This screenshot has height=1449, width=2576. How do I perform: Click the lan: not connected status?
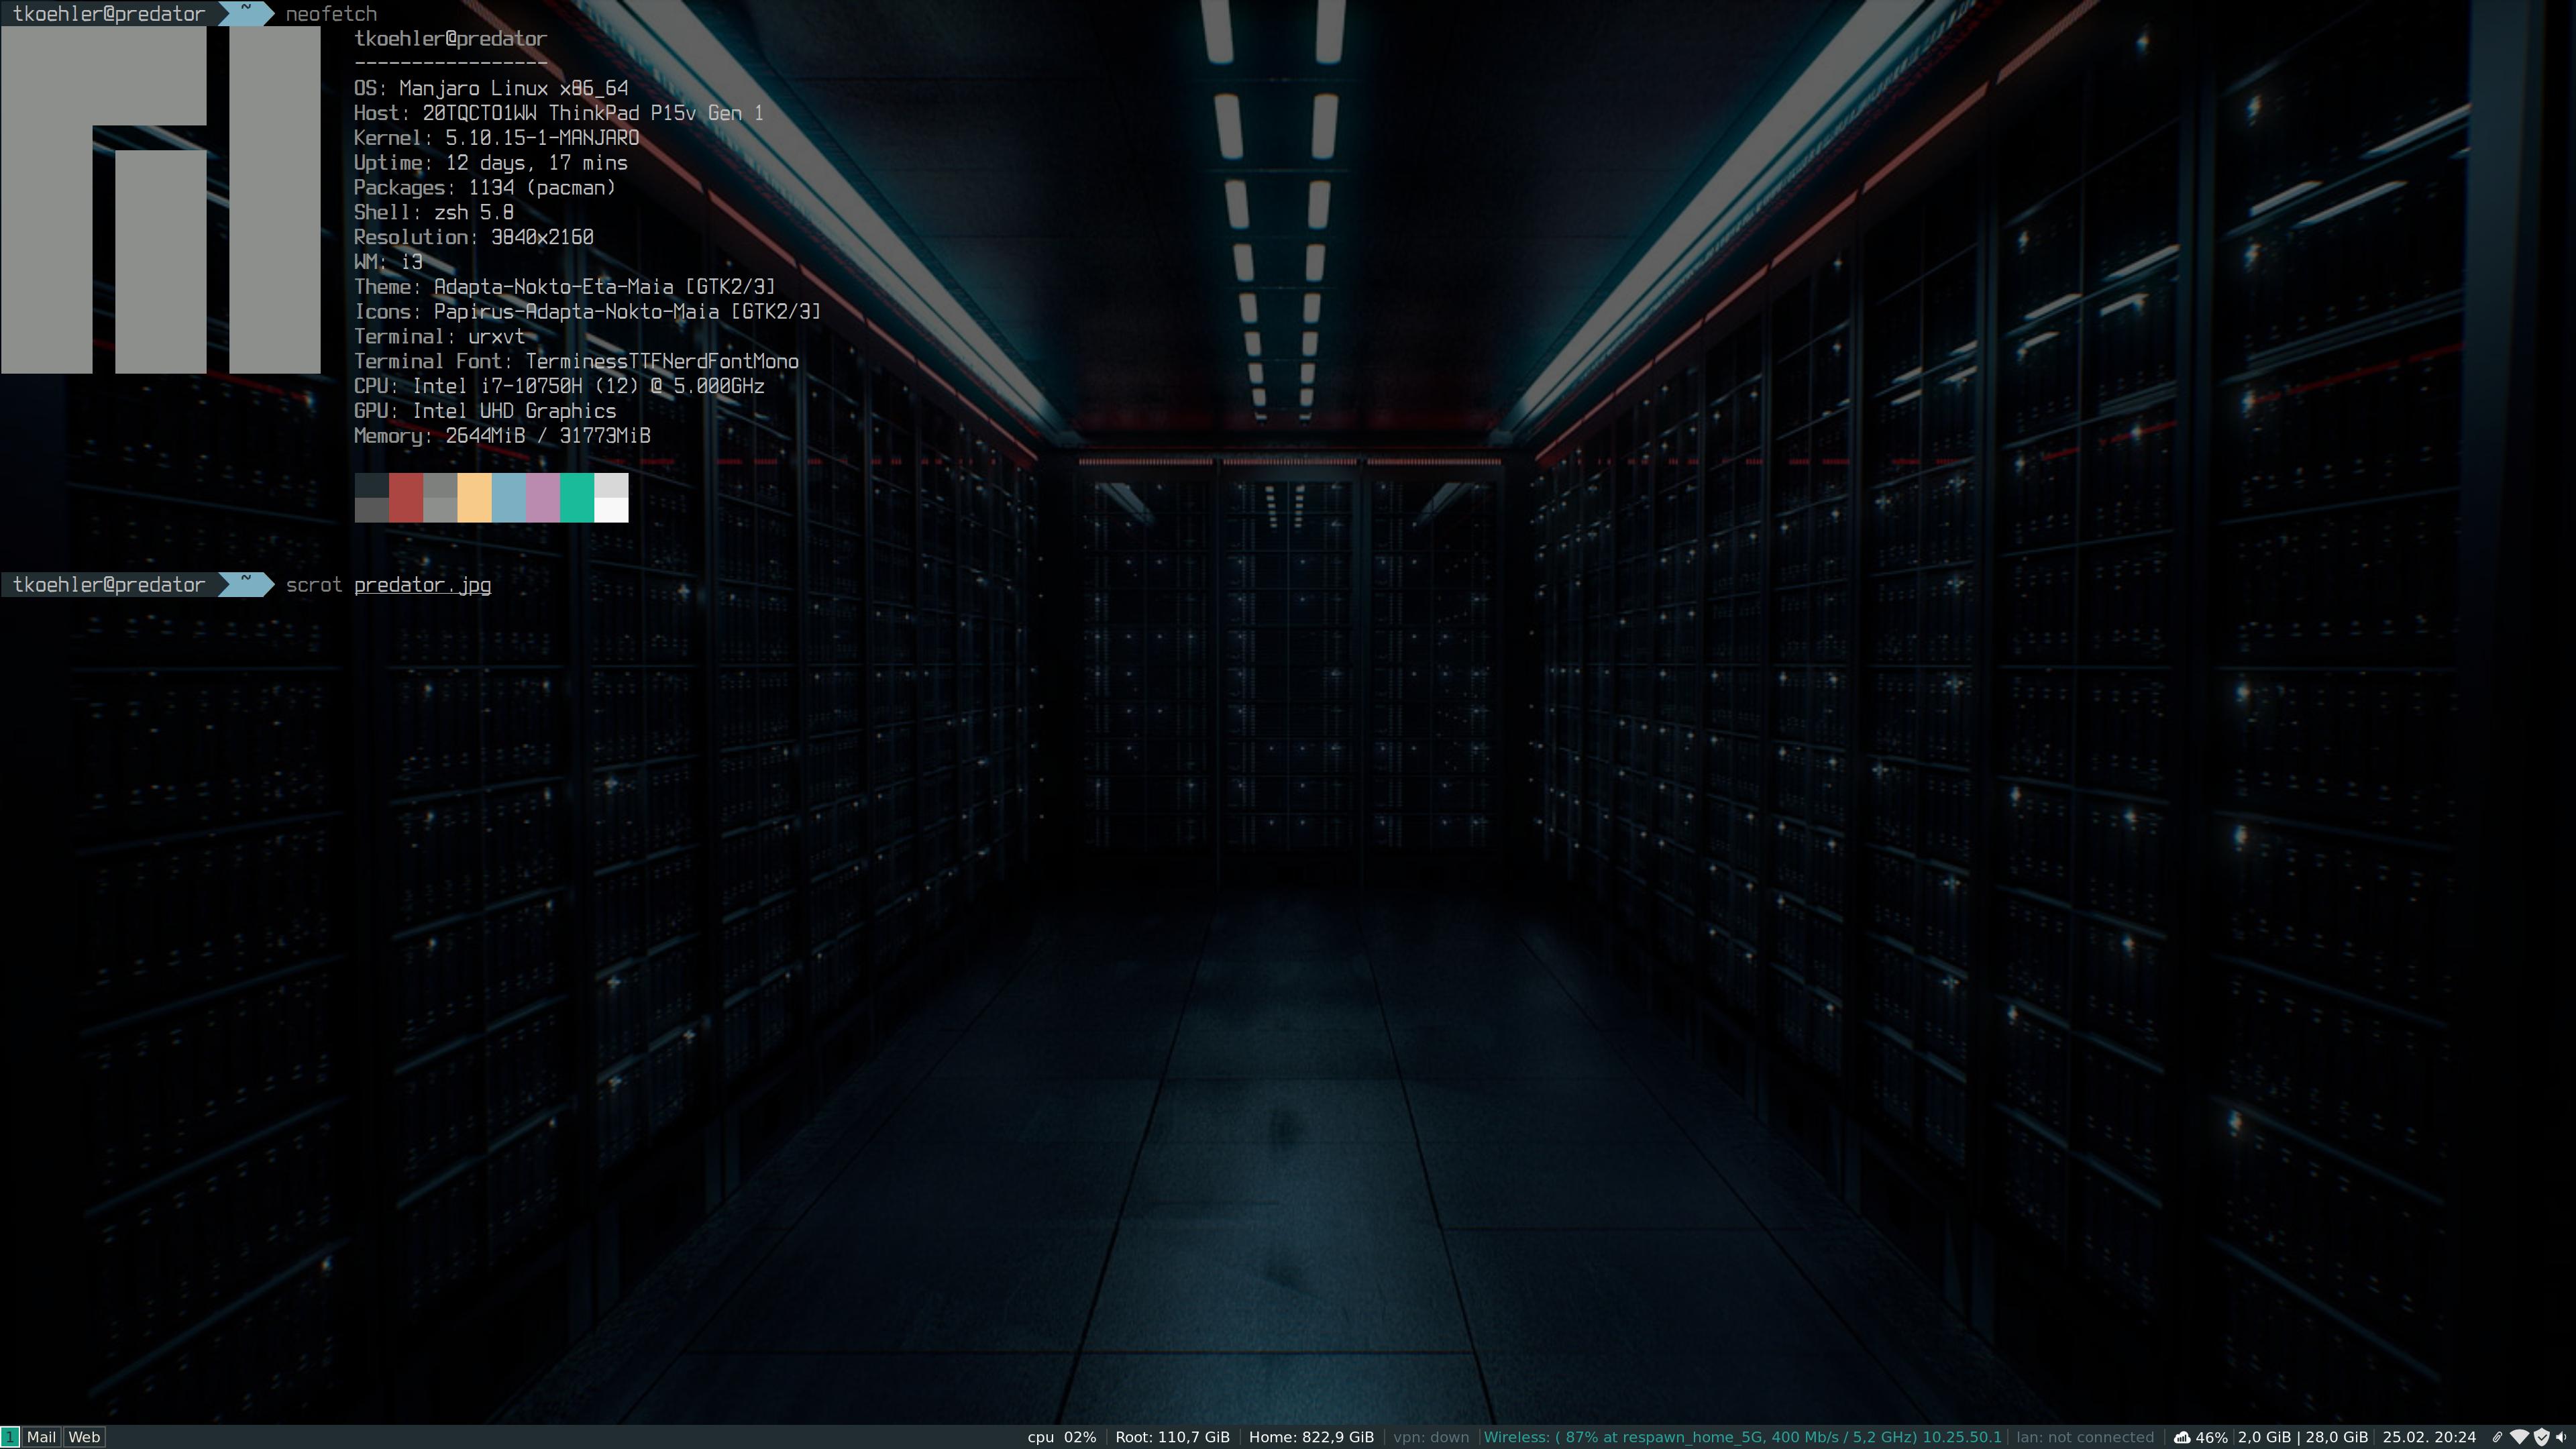click(2085, 1437)
